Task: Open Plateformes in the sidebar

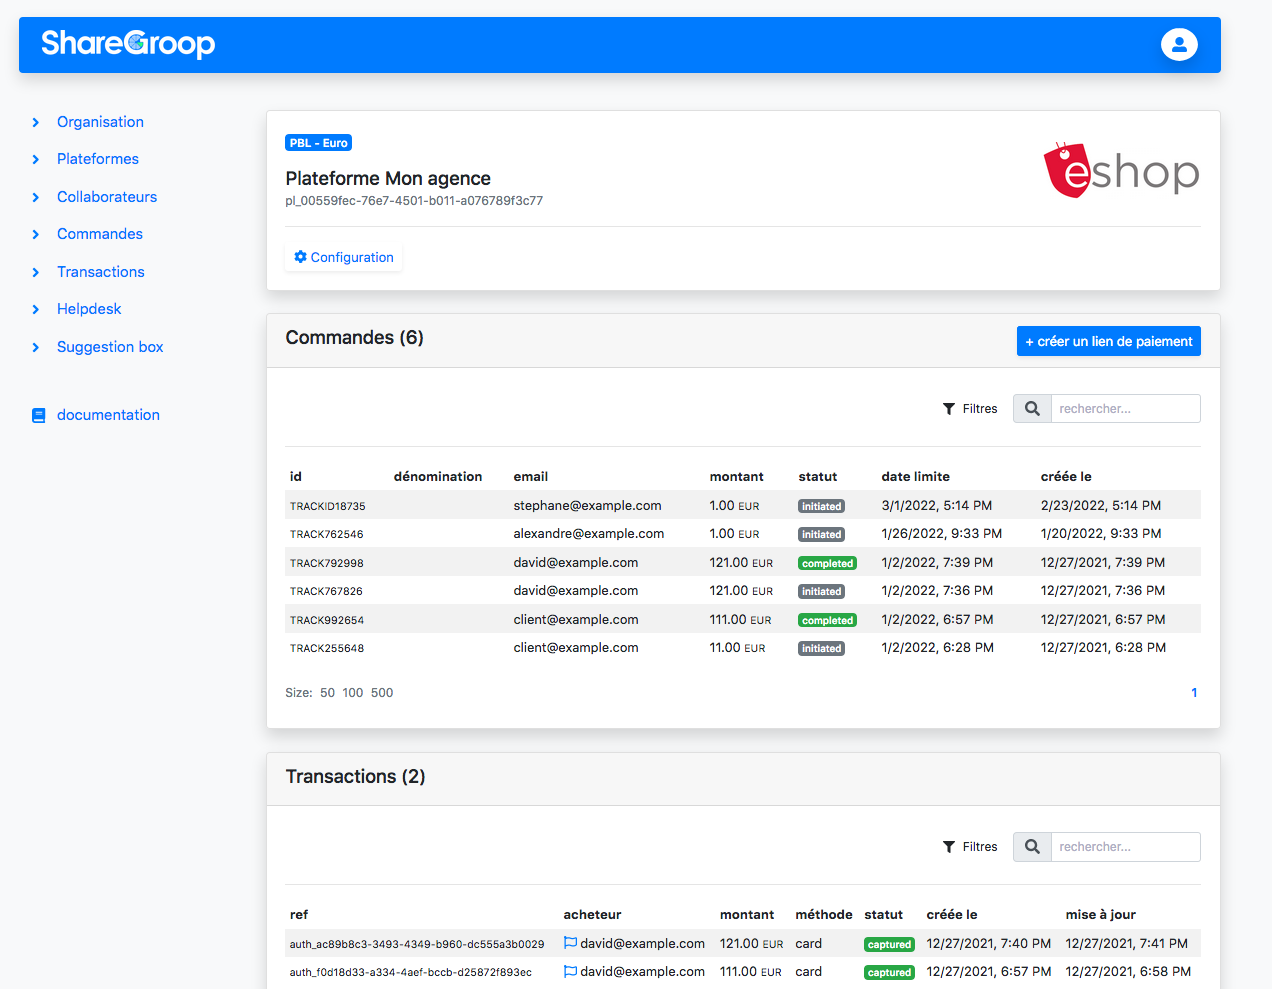Action: pyautogui.click(x=98, y=159)
